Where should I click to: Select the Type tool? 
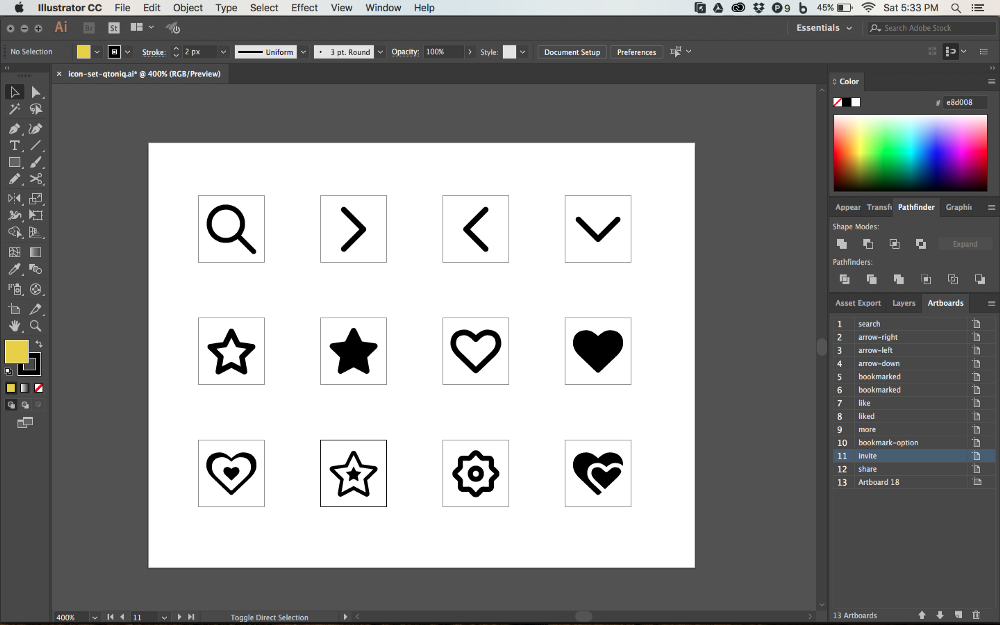point(15,145)
